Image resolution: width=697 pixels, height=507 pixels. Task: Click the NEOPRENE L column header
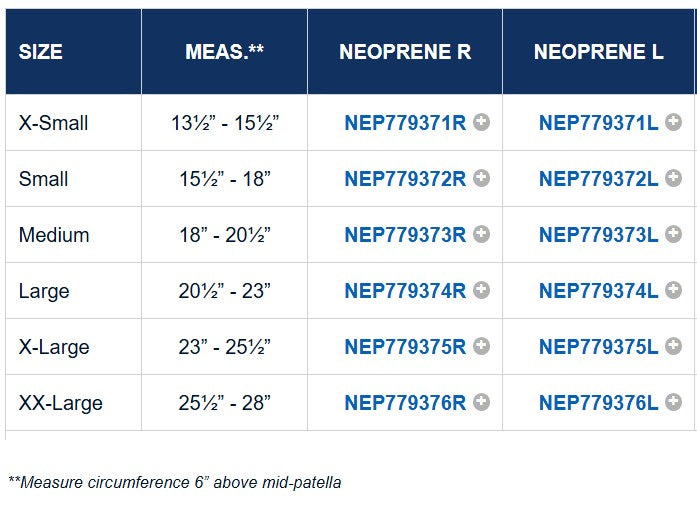(x=598, y=52)
